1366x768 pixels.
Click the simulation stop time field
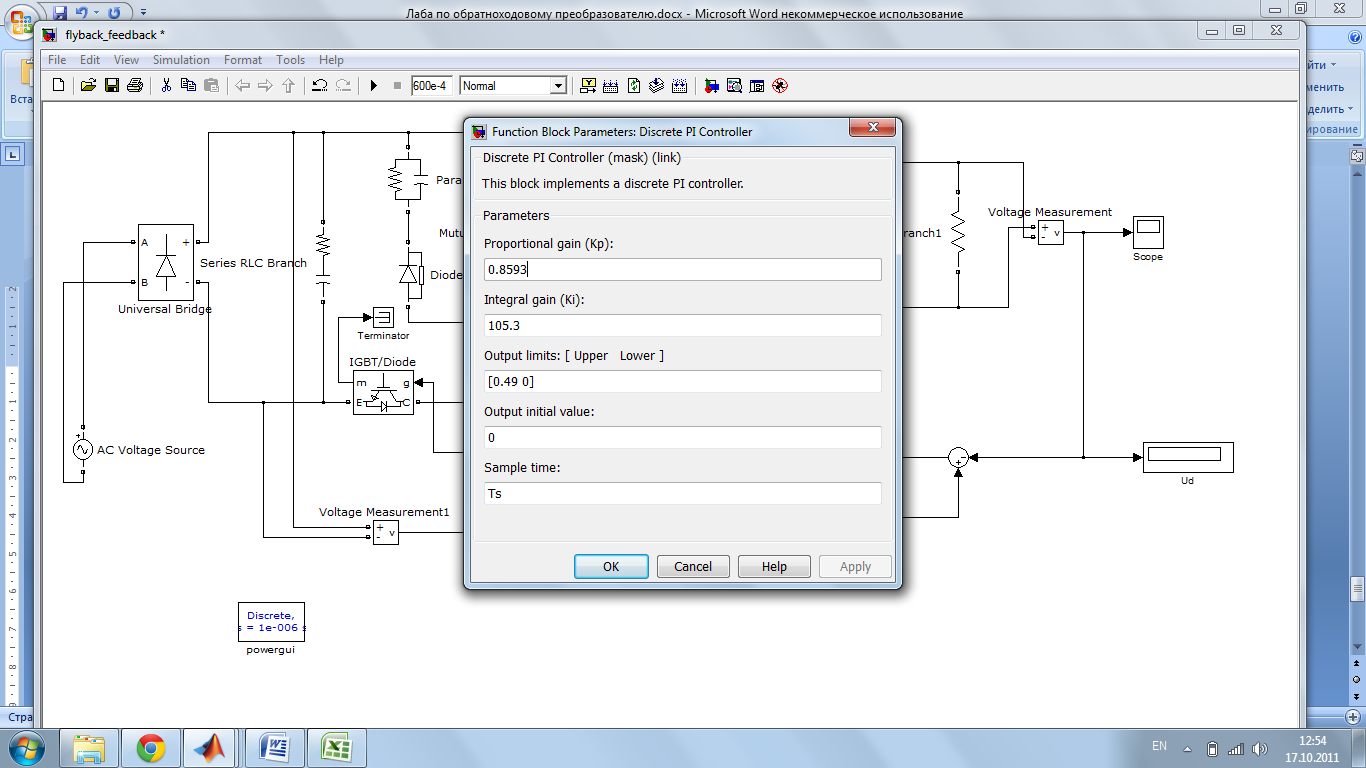coord(432,86)
